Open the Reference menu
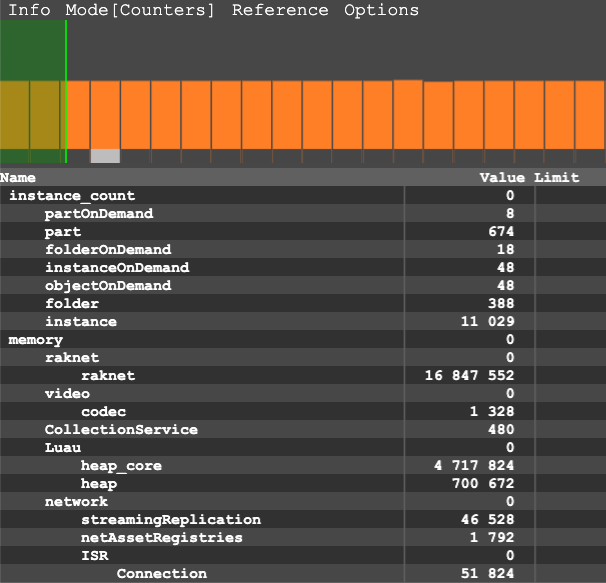This screenshot has height=583, width=606. pos(280,10)
